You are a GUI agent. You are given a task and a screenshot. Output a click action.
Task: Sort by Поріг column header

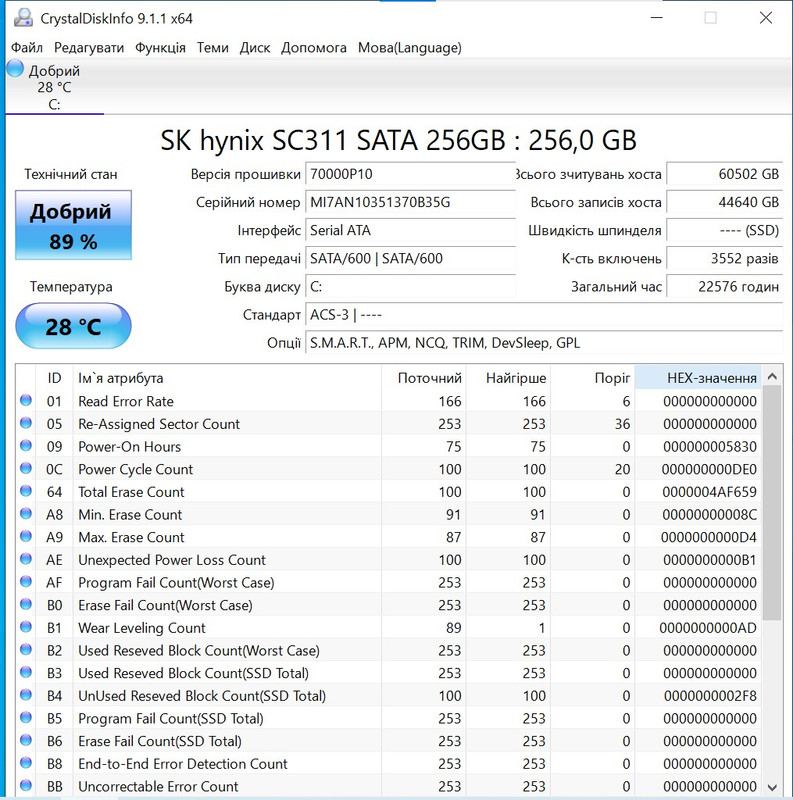(x=593, y=378)
